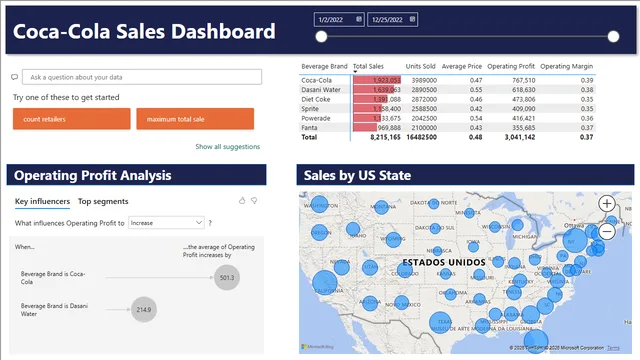
Task: Select the New York sales bubble
Action: pyautogui.click(x=575, y=240)
